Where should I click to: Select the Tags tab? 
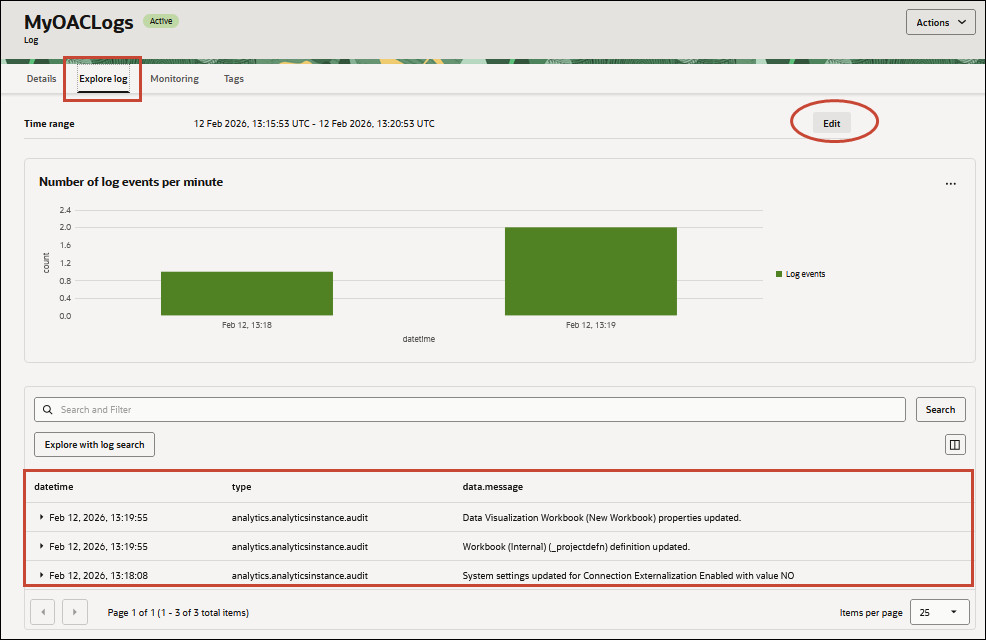(x=233, y=78)
